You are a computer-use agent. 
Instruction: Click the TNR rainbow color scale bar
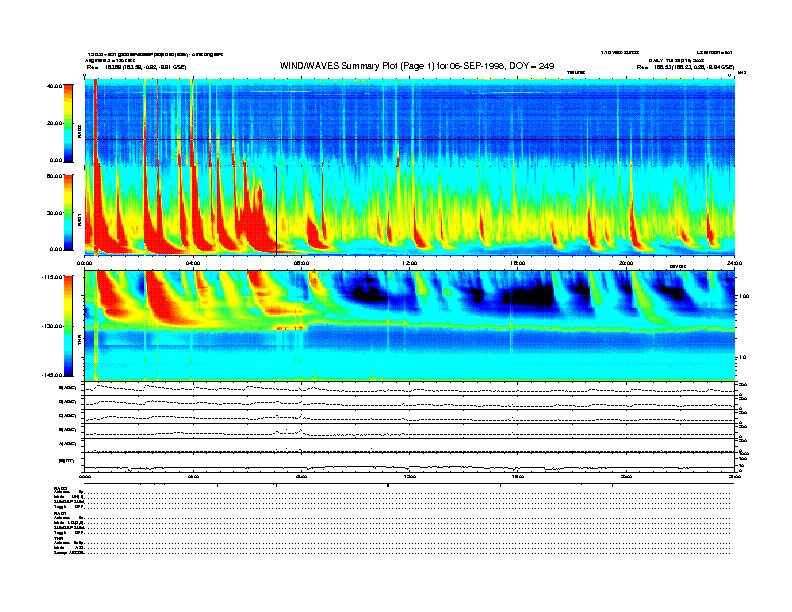(x=68, y=326)
